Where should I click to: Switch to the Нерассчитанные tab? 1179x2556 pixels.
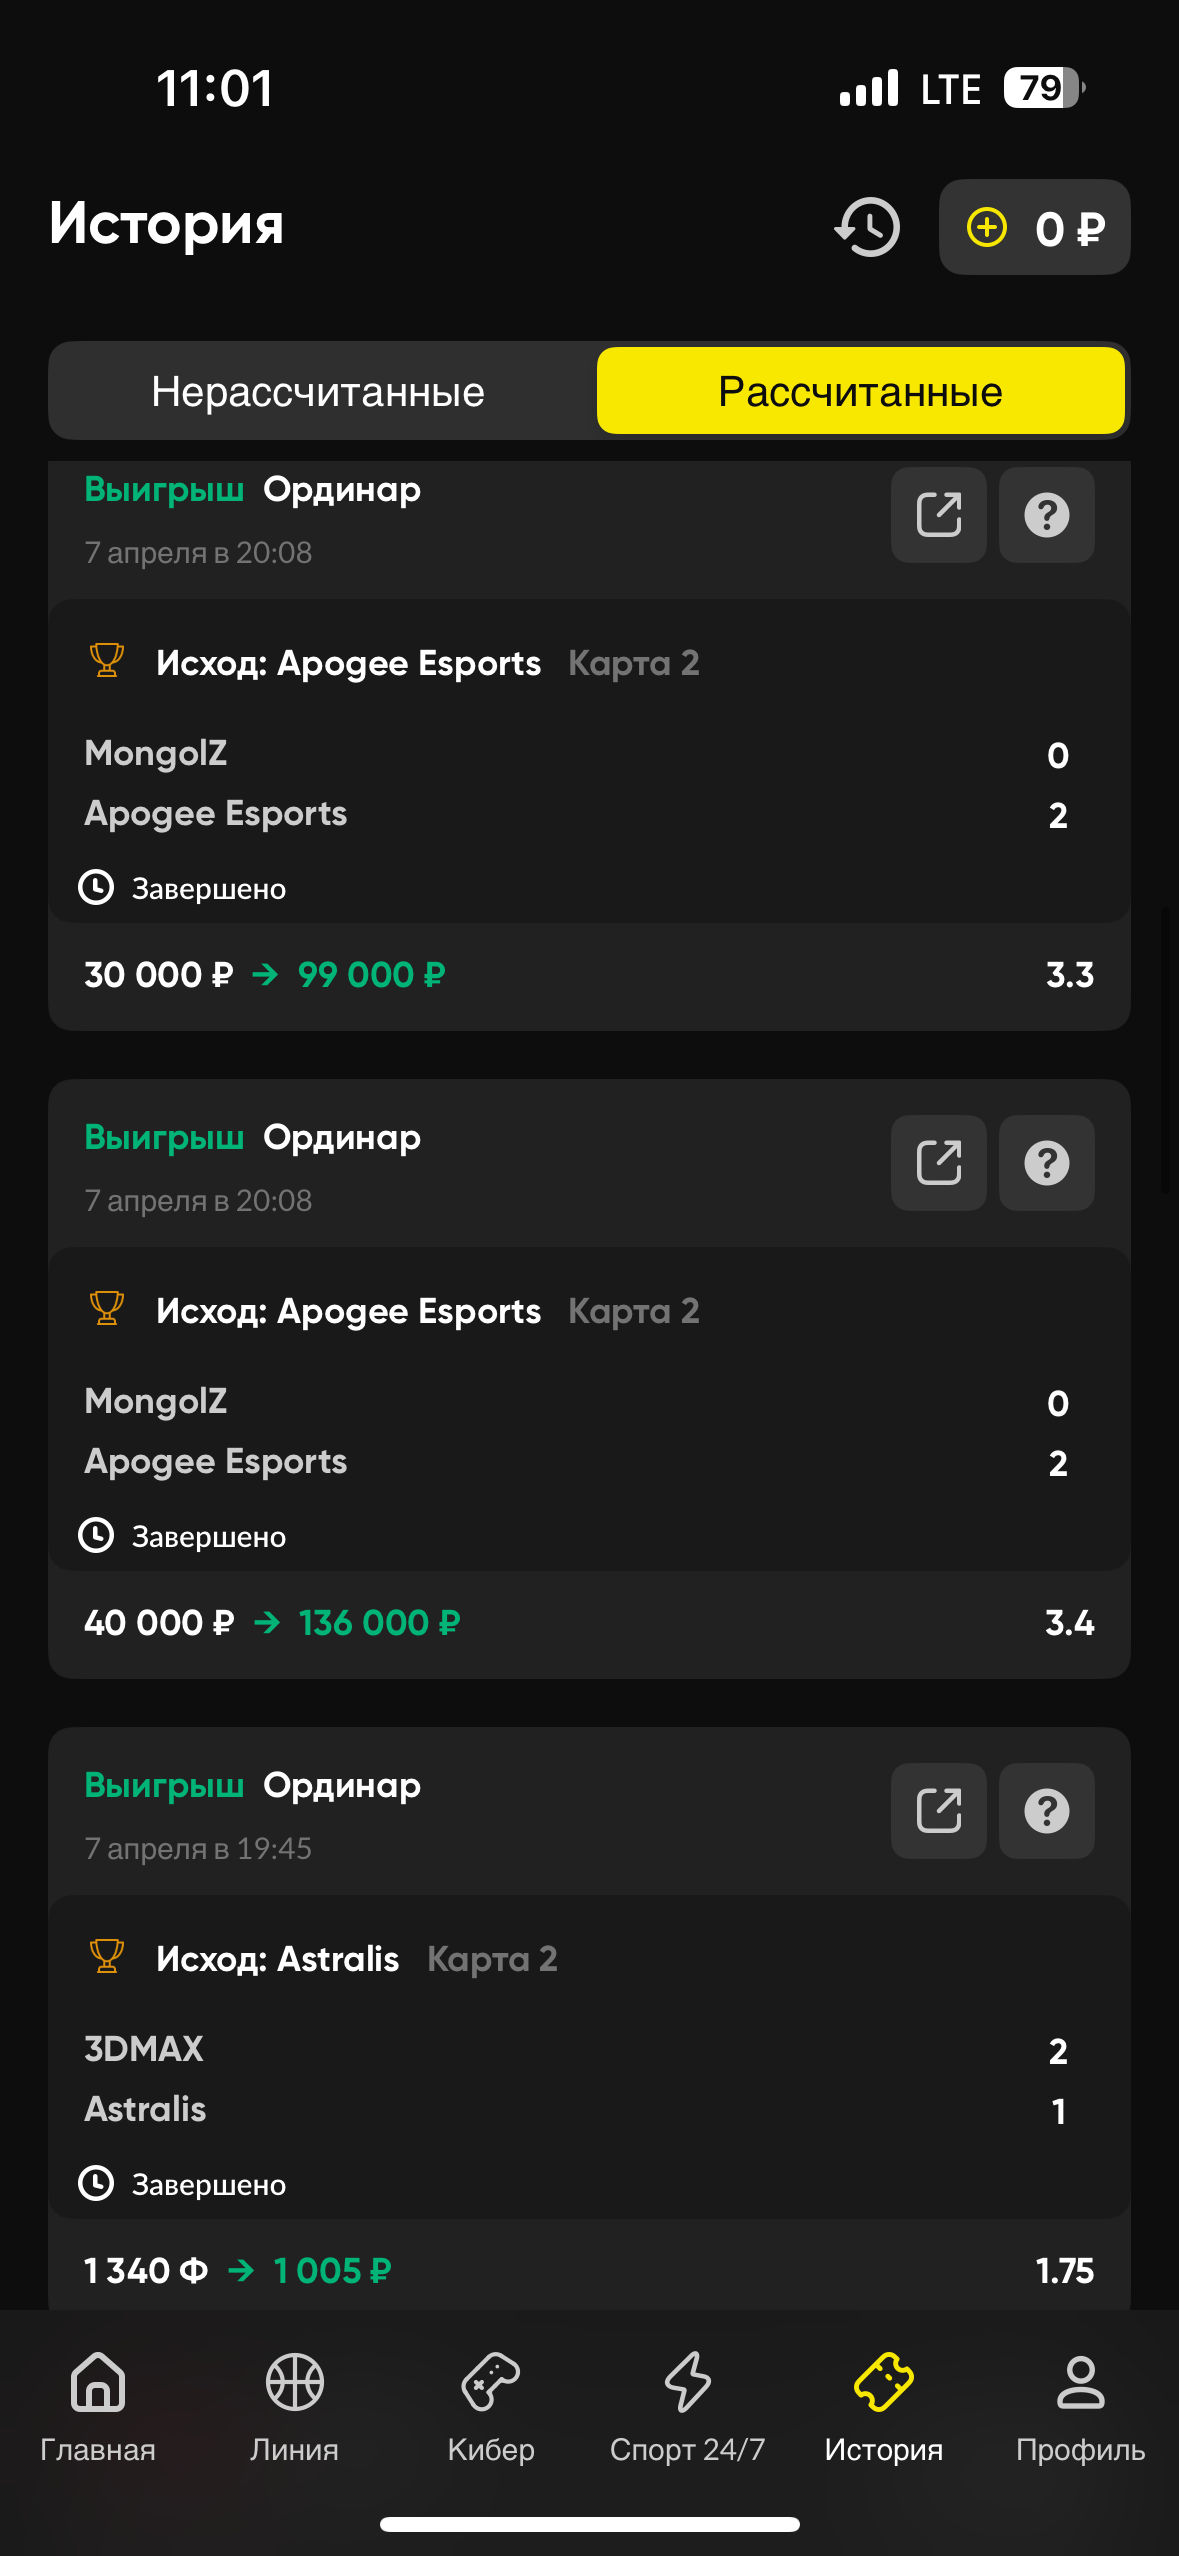318,392
